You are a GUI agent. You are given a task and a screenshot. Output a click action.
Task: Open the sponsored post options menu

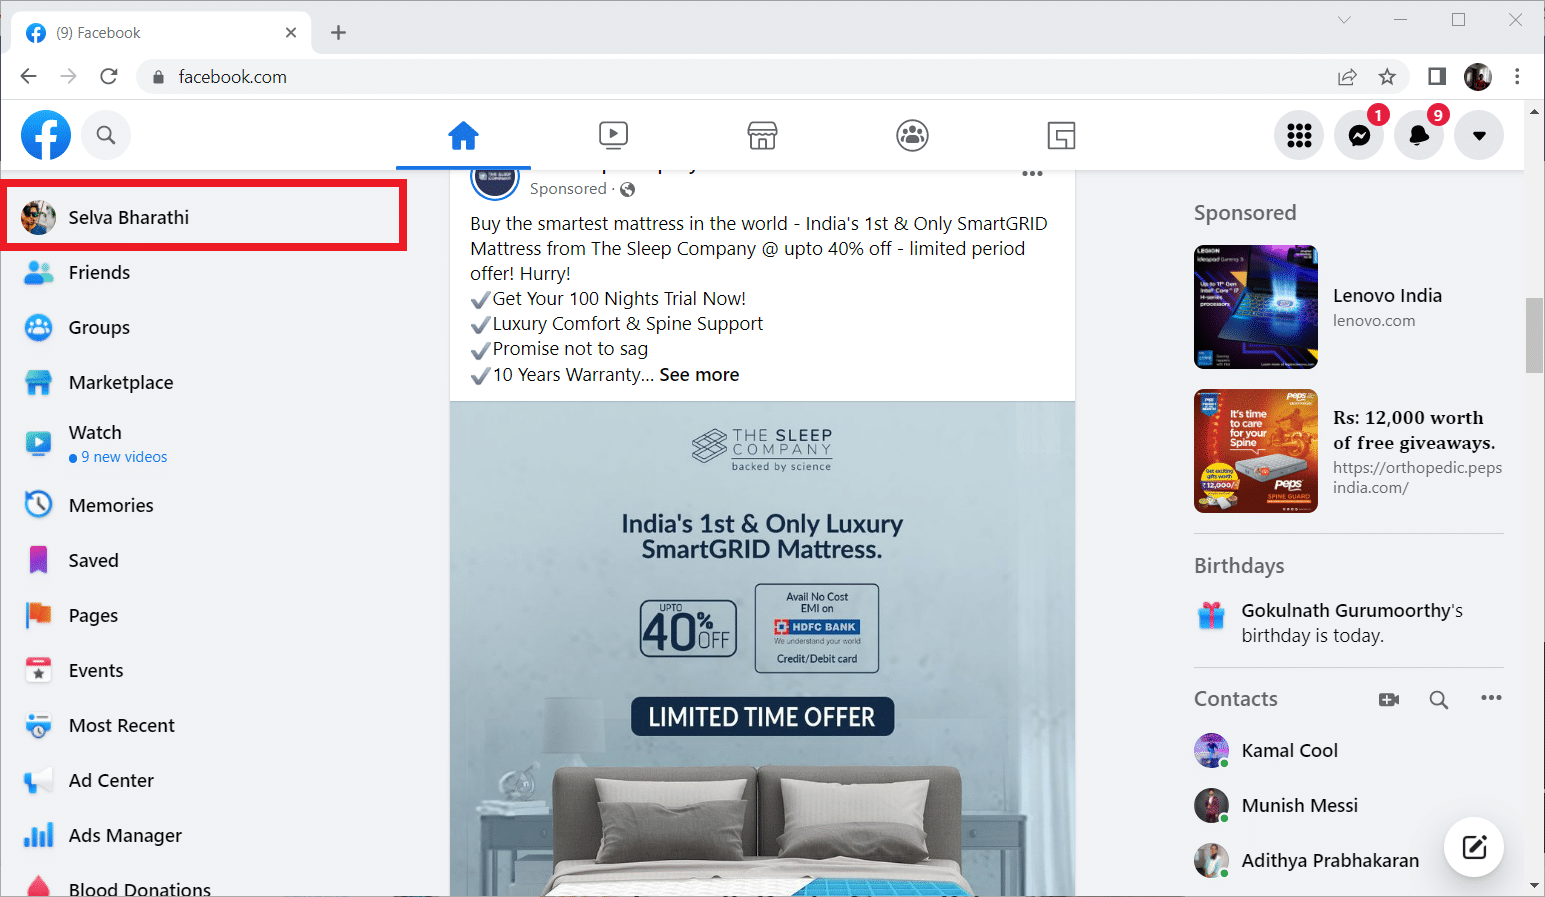1032,174
